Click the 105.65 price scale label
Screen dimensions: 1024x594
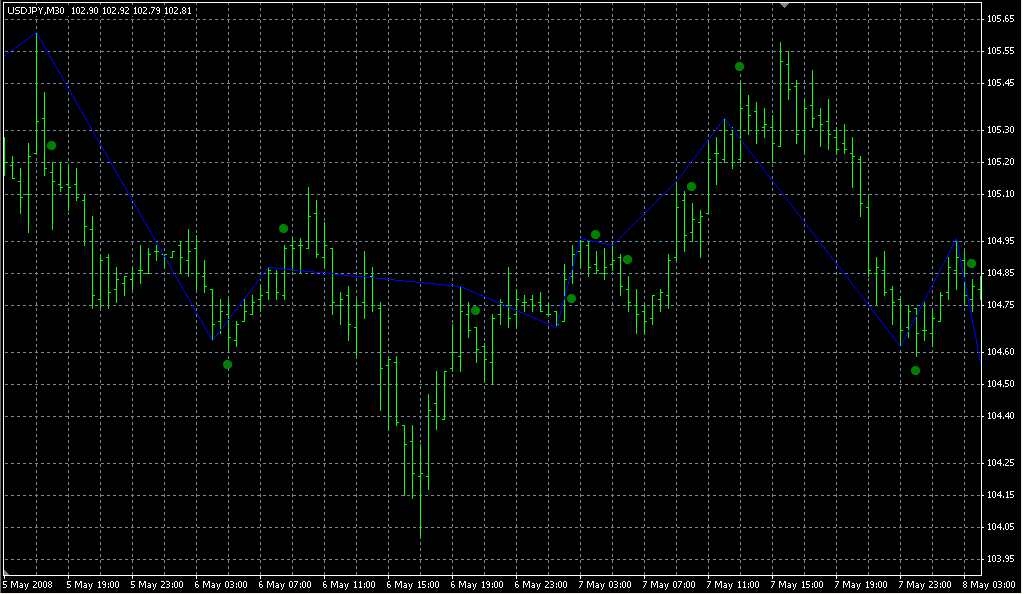(x=1000, y=19)
